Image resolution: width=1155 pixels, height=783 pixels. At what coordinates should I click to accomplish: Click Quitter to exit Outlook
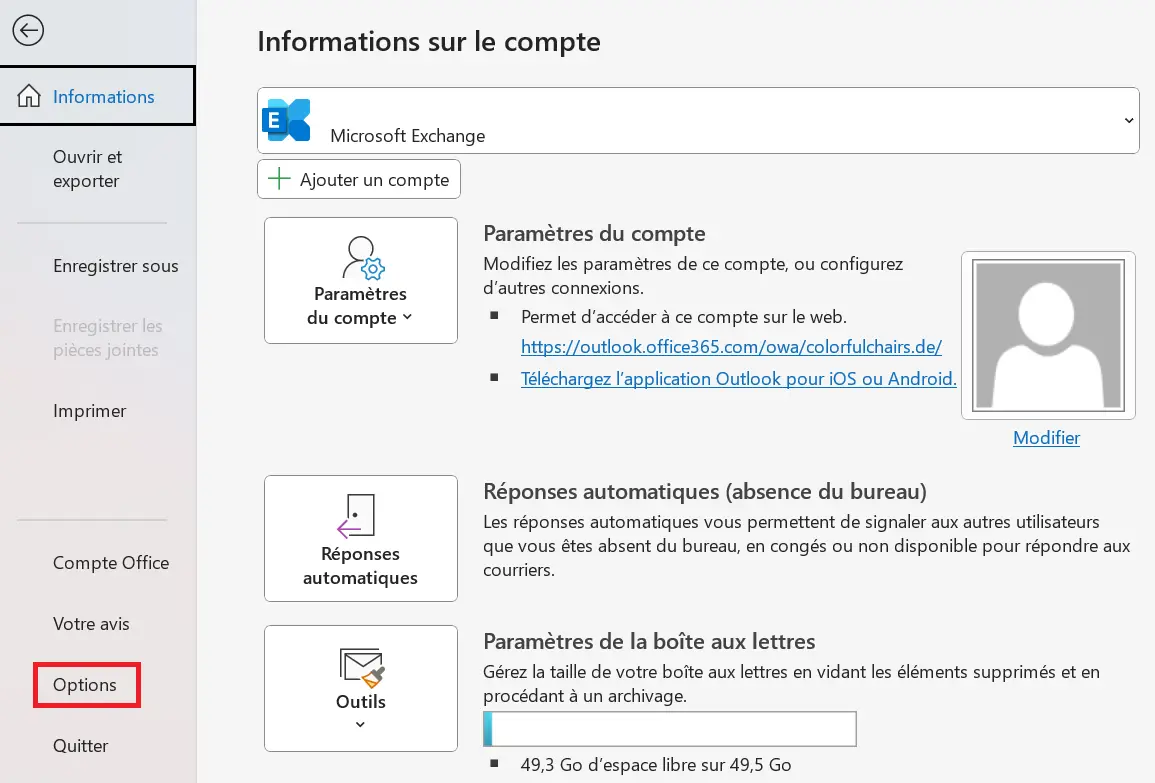80,745
